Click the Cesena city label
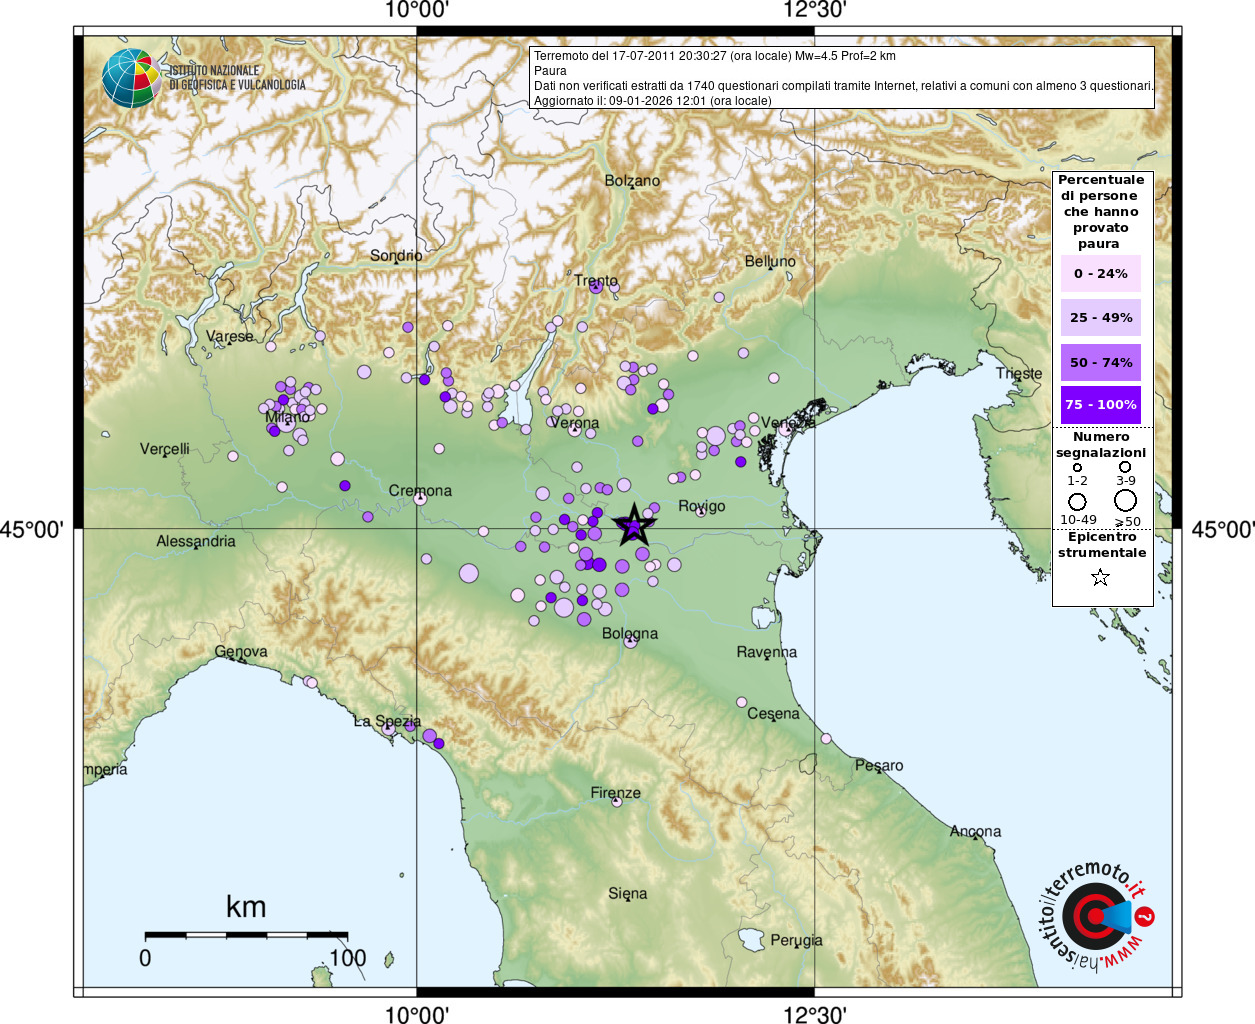 click(774, 714)
